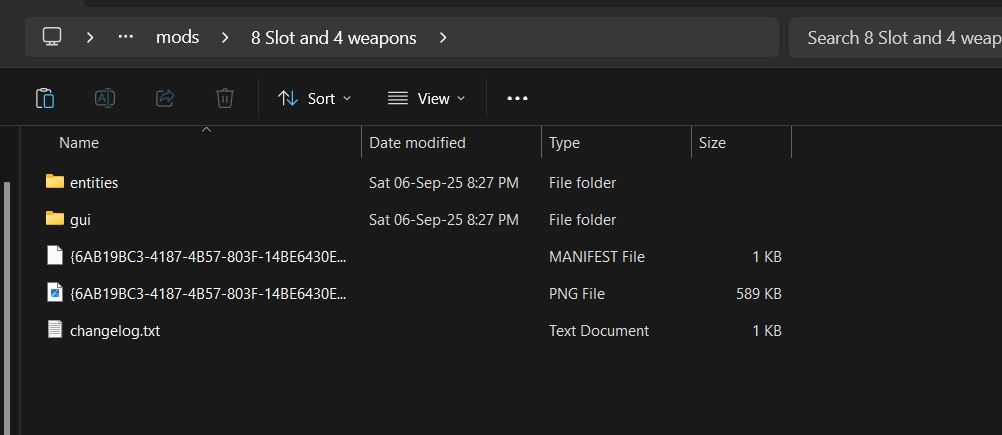Screen dimensions: 1002x435
Task: Click the 1 KB size of the MANIFEST file
Action: pos(767,257)
